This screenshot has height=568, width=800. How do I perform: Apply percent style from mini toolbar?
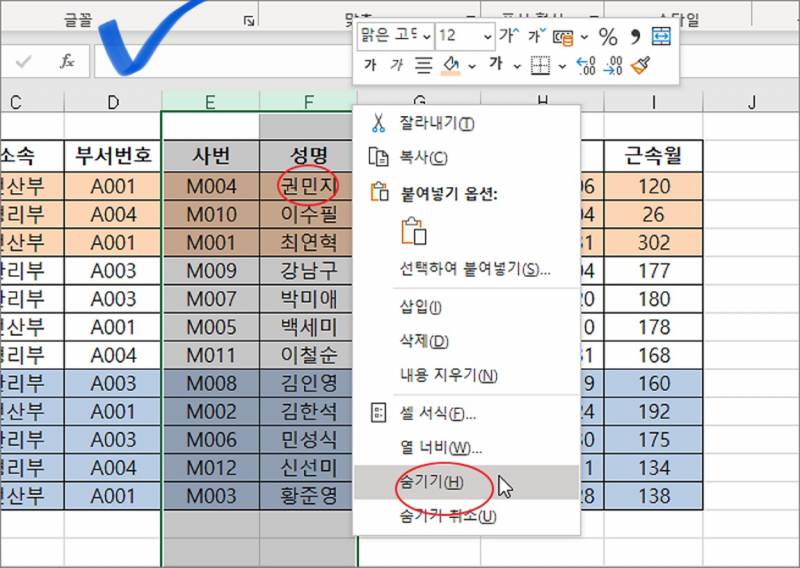[x=608, y=37]
